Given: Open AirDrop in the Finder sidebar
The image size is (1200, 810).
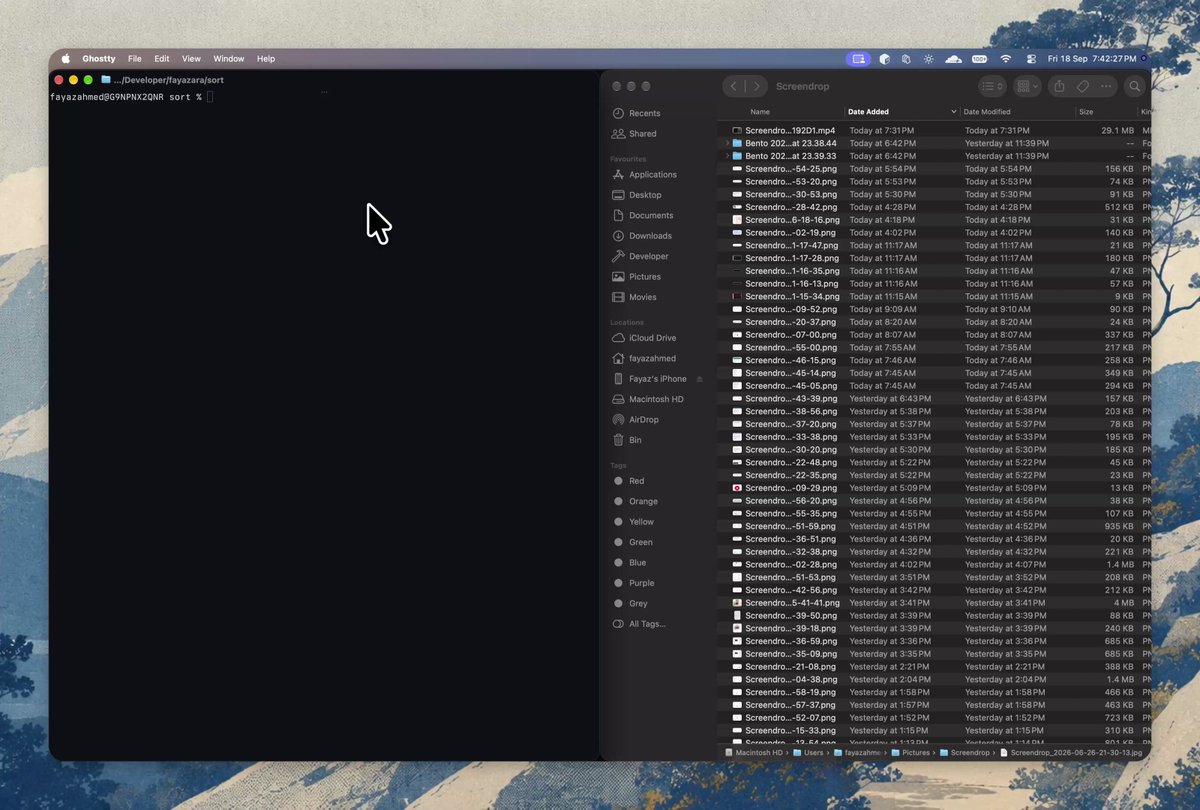Looking at the screenshot, I should tap(636, 420).
